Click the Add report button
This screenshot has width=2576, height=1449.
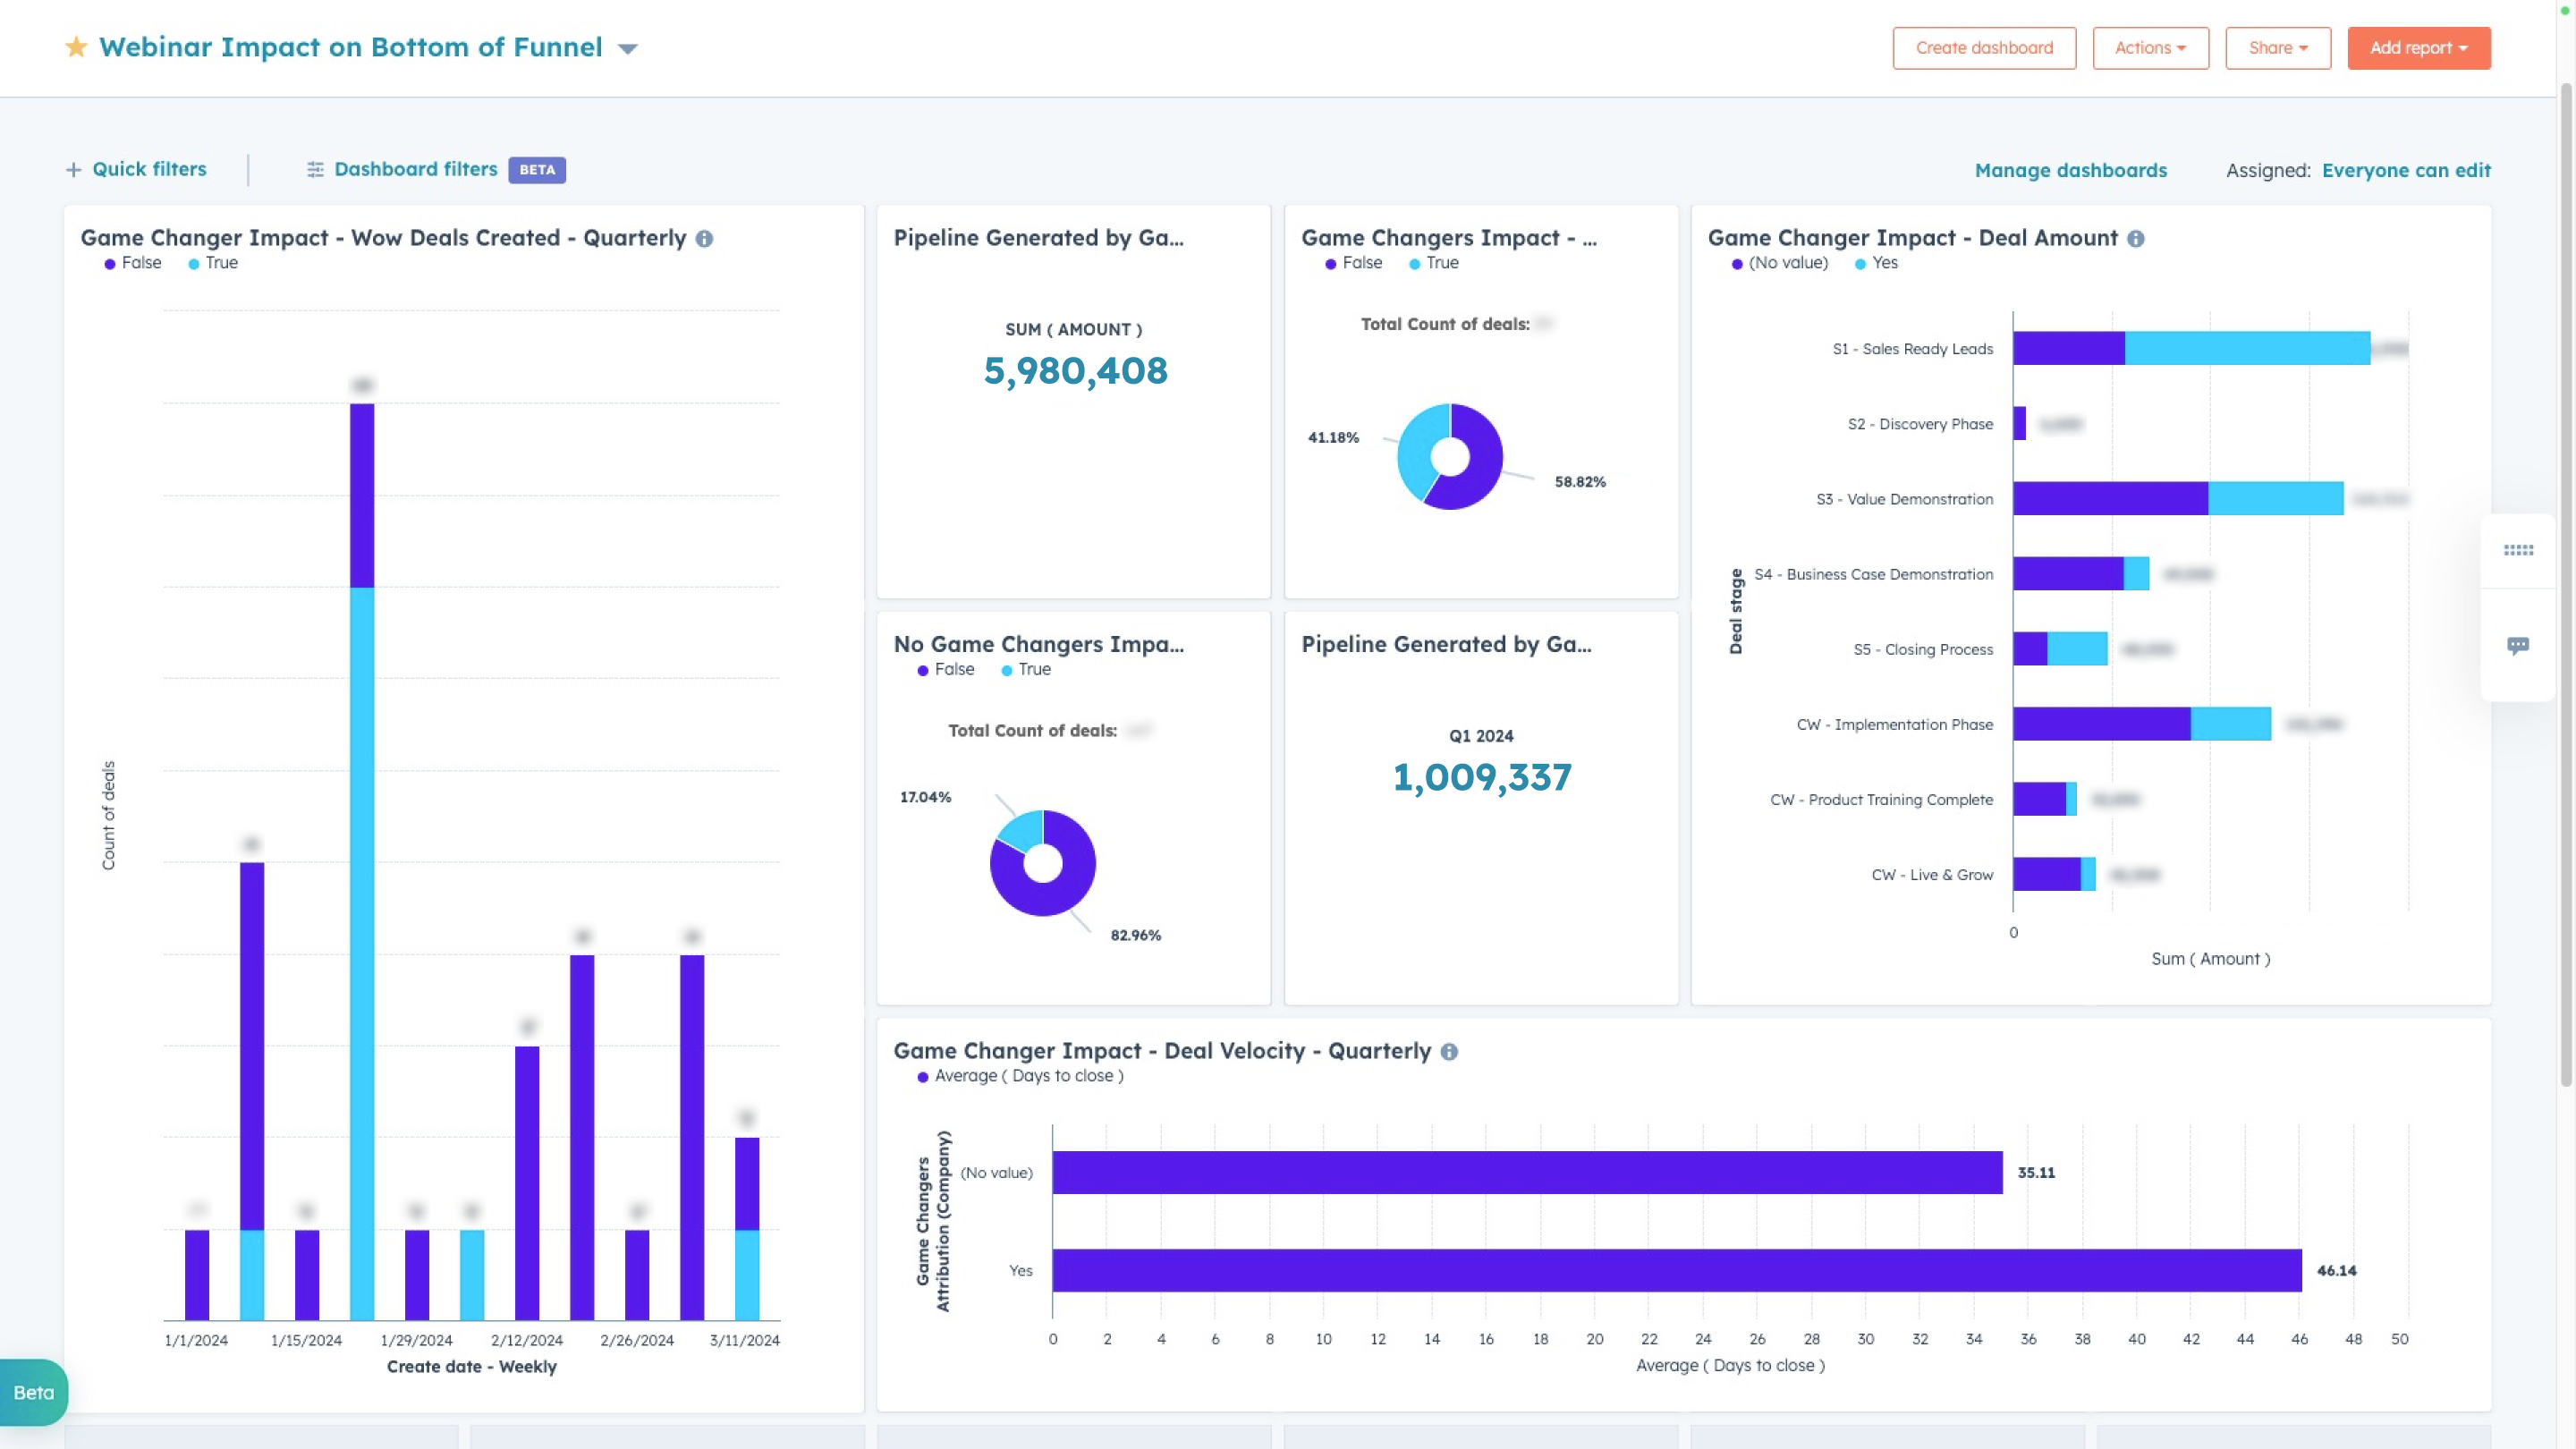point(2418,47)
